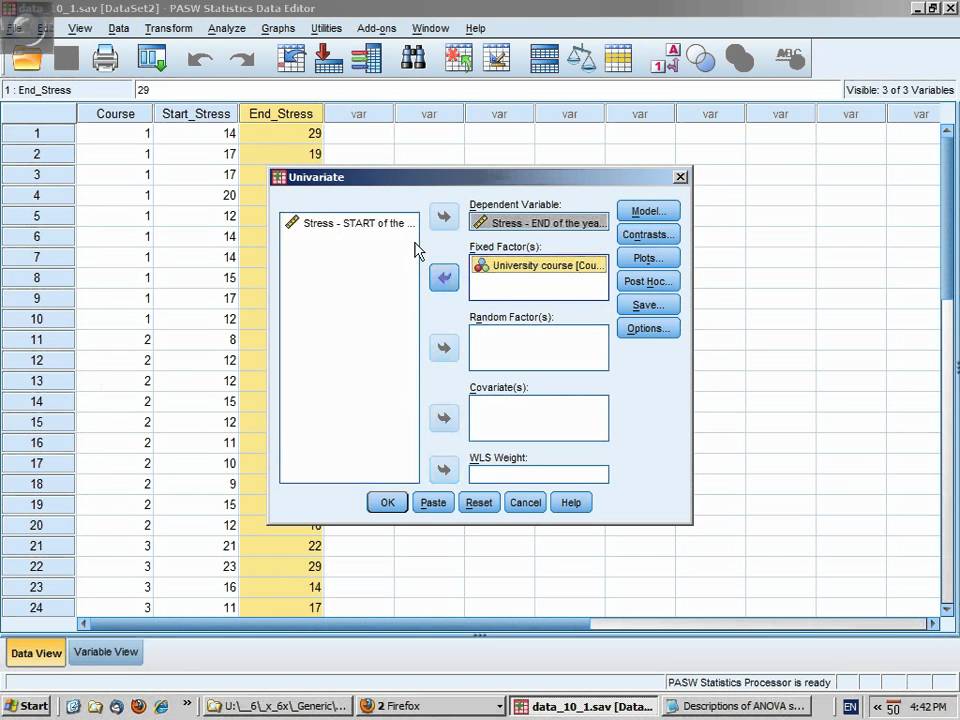960x720 pixels.
Task: Select 'Stress - END of the yea...' dependent variable
Action: tap(539, 222)
